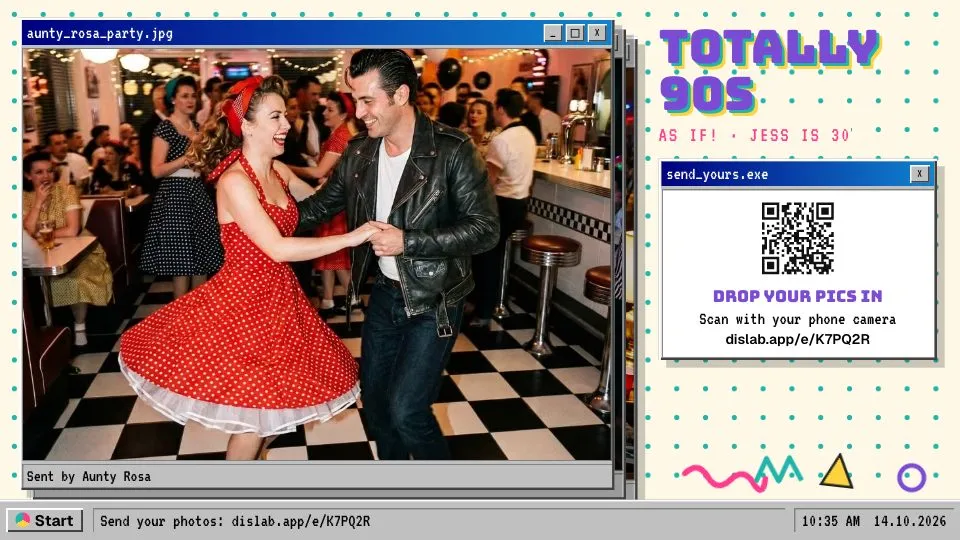Maximize the aunty_rosa_party.jpg window
This screenshot has width=960, height=540.
point(575,33)
